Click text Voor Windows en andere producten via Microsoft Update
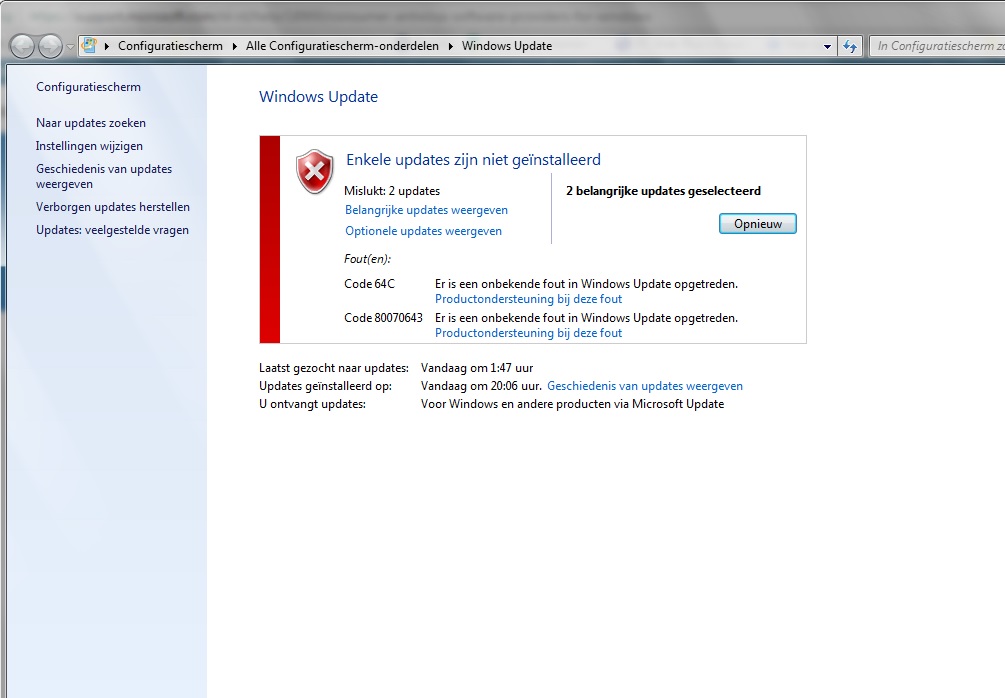Viewport: 1005px width, 698px height. click(x=572, y=404)
